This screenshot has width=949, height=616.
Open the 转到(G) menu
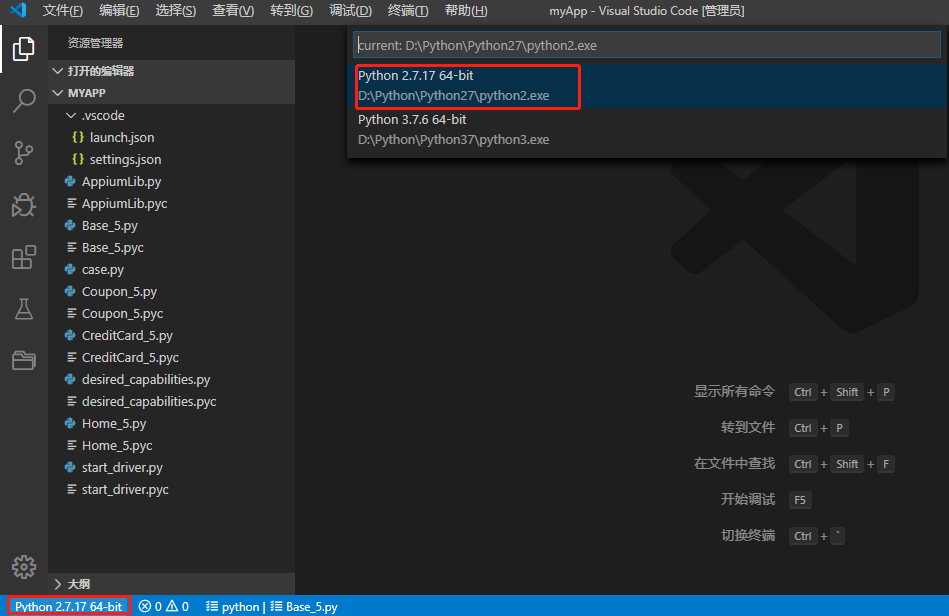(x=291, y=10)
